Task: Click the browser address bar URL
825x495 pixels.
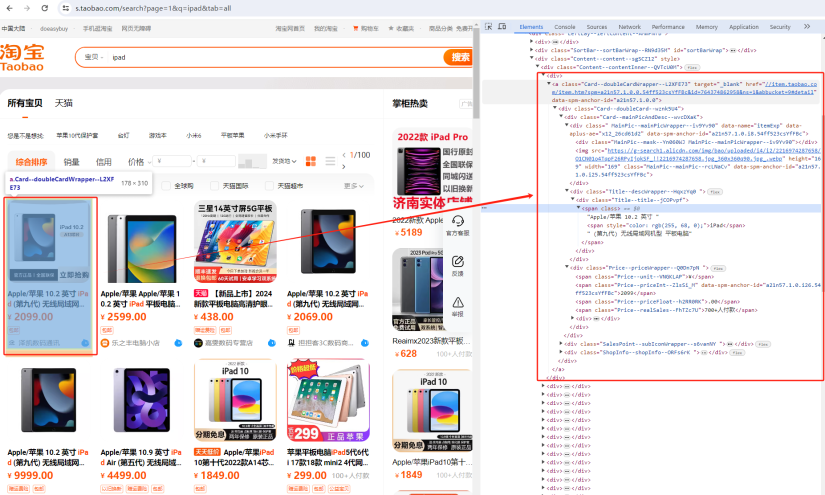Action: coord(153,8)
